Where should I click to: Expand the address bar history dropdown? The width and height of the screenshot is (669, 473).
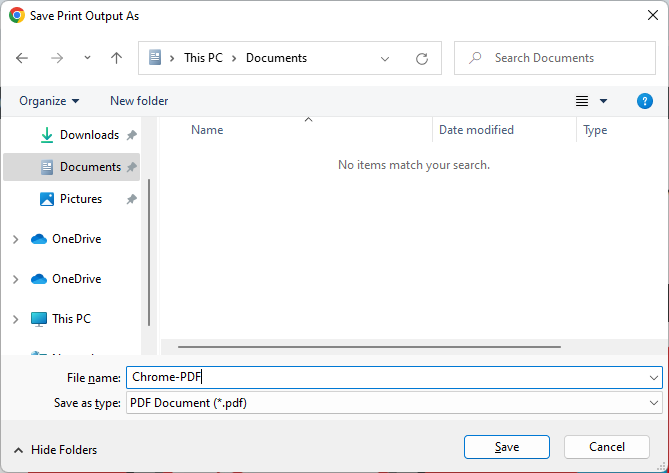coord(385,58)
